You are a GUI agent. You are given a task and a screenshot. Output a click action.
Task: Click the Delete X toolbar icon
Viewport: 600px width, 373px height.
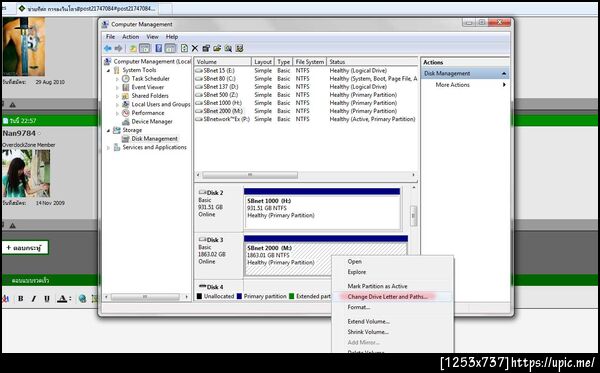(195, 48)
